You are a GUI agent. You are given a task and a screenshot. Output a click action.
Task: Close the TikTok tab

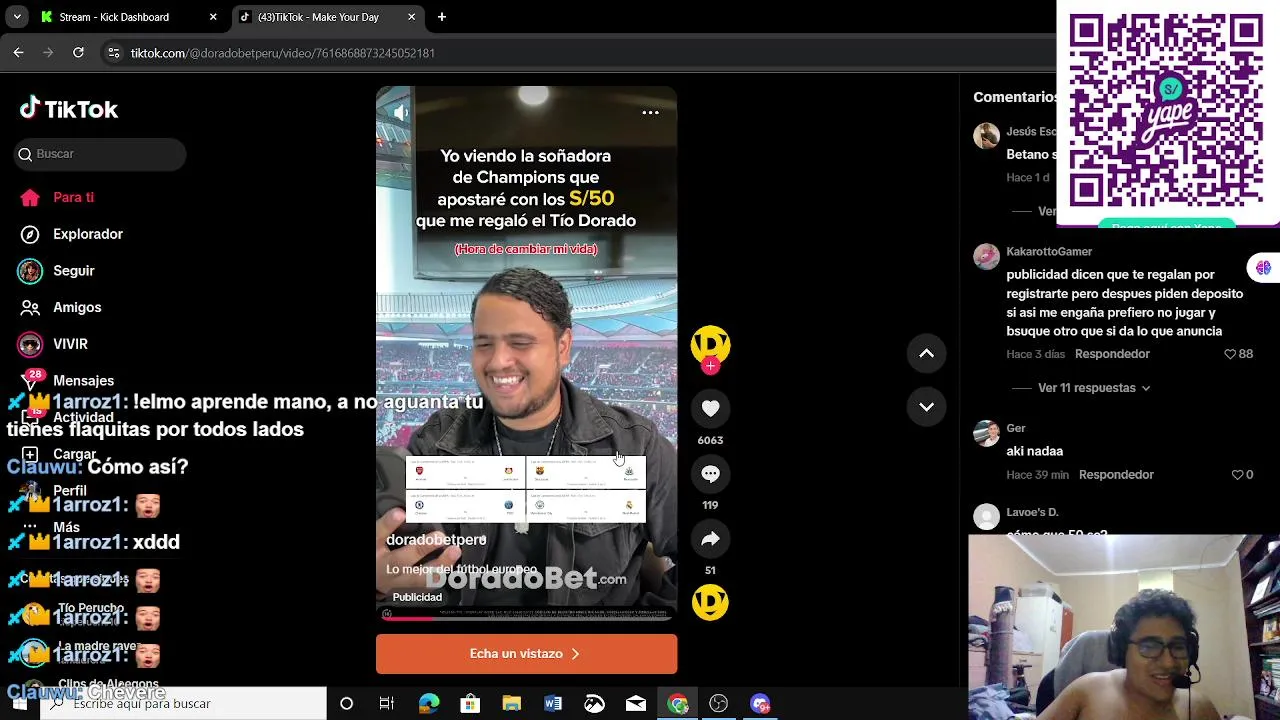point(411,17)
